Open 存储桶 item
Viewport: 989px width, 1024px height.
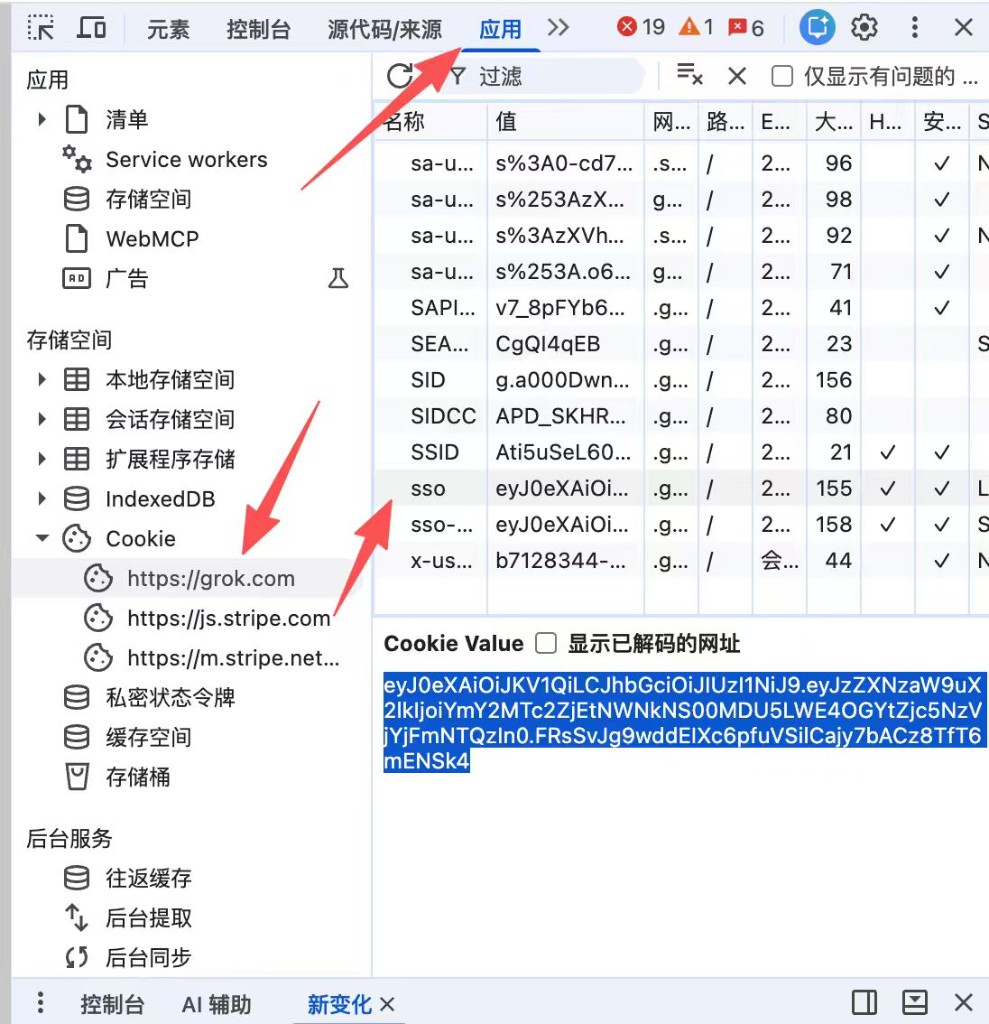[x=138, y=777]
